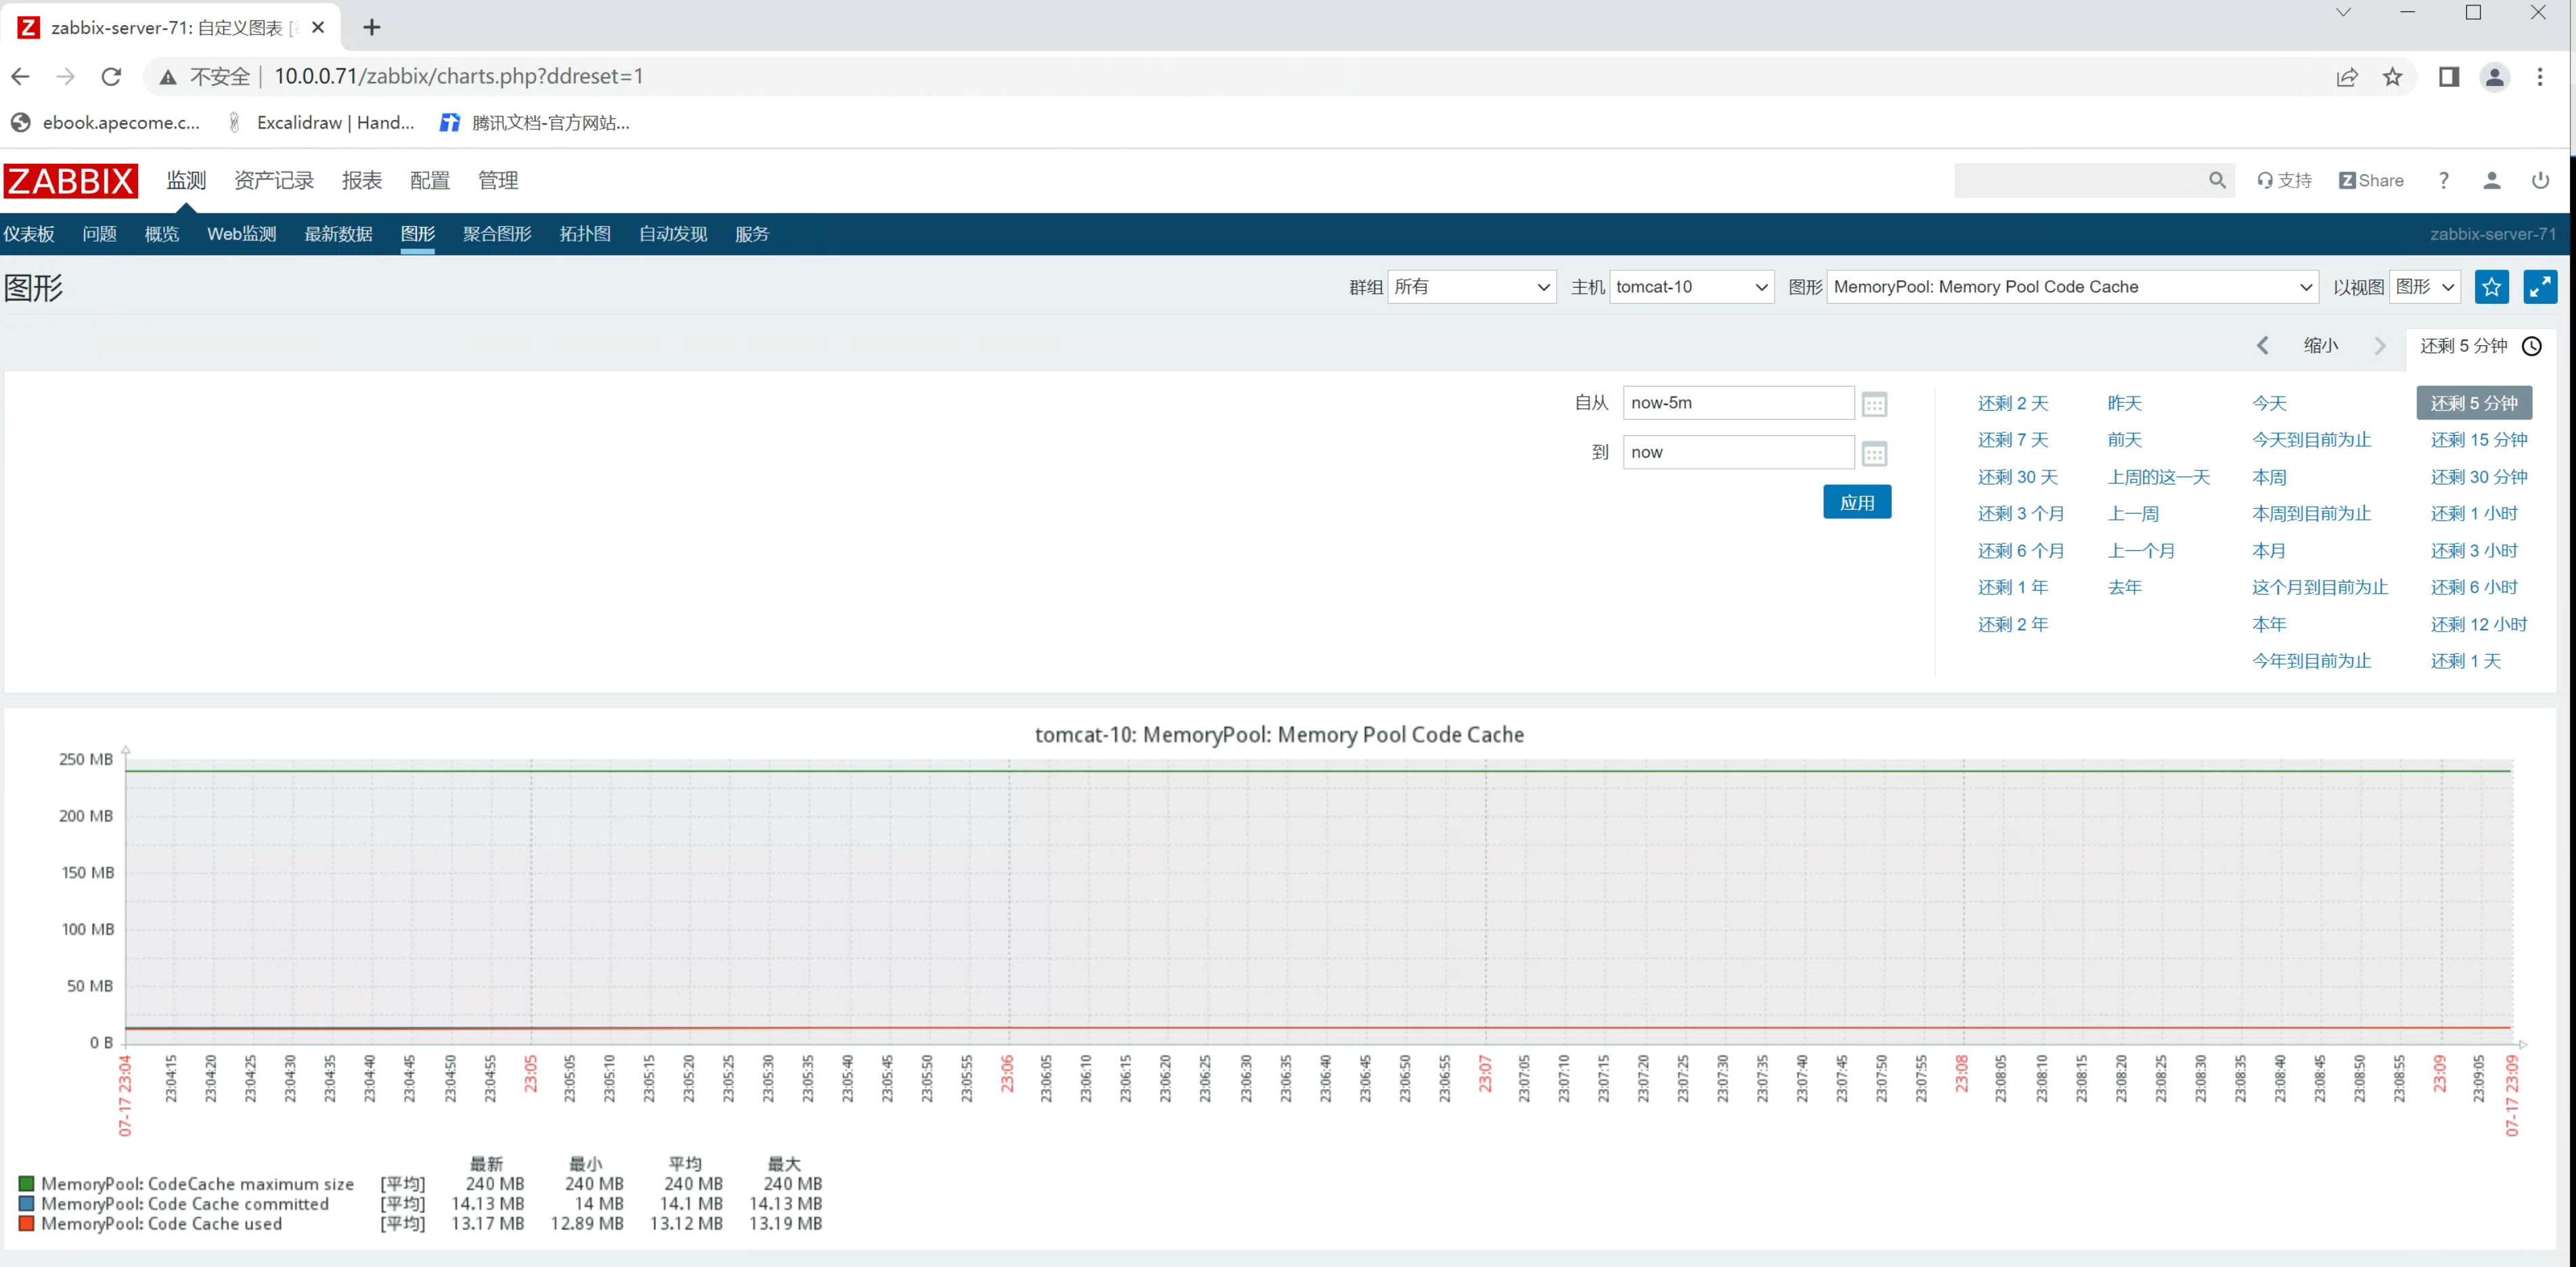Viewport: 2576px width, 1267px height.
Task: Add graph to favorites star icon
Action: (x=2491, y=287)
